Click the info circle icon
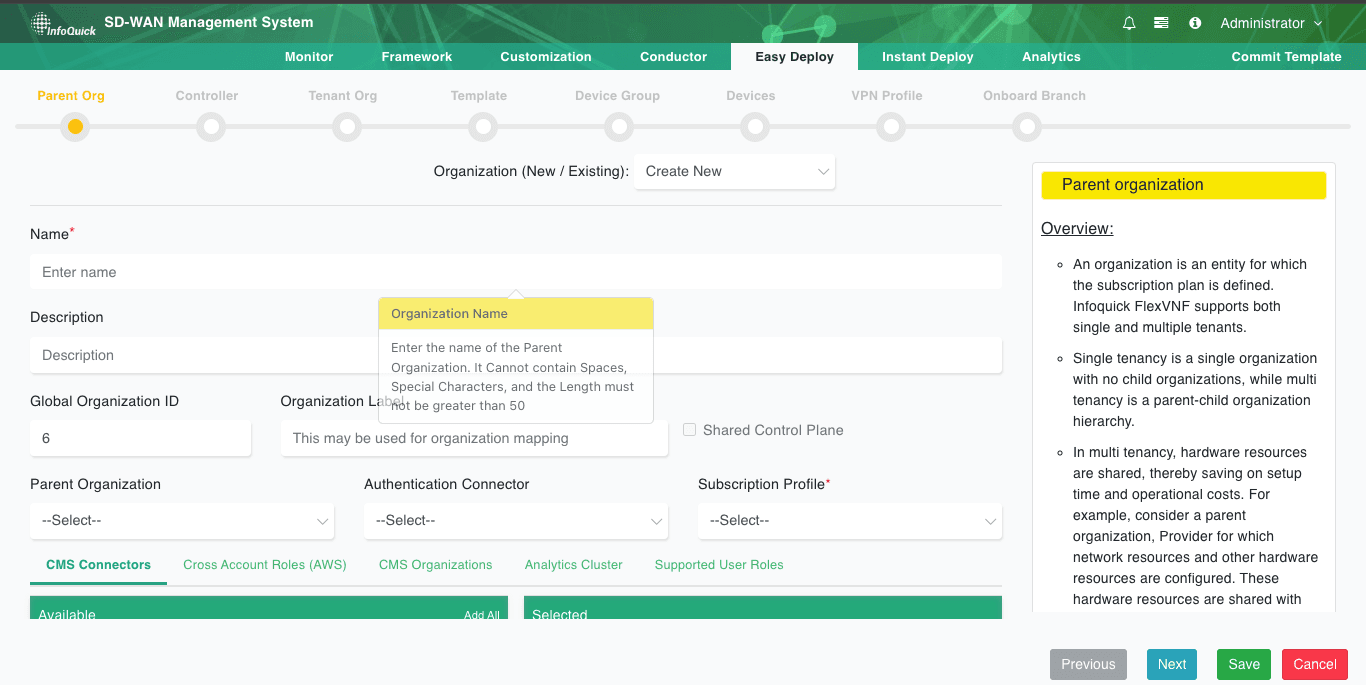This screenshot has height=685, width=1366. pos(1195,23)
